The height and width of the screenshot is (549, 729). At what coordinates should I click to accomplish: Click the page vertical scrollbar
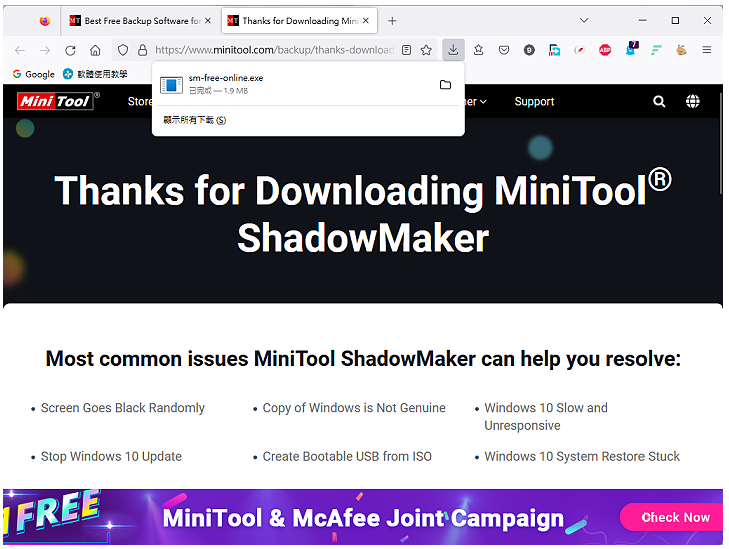click(721, 144)
